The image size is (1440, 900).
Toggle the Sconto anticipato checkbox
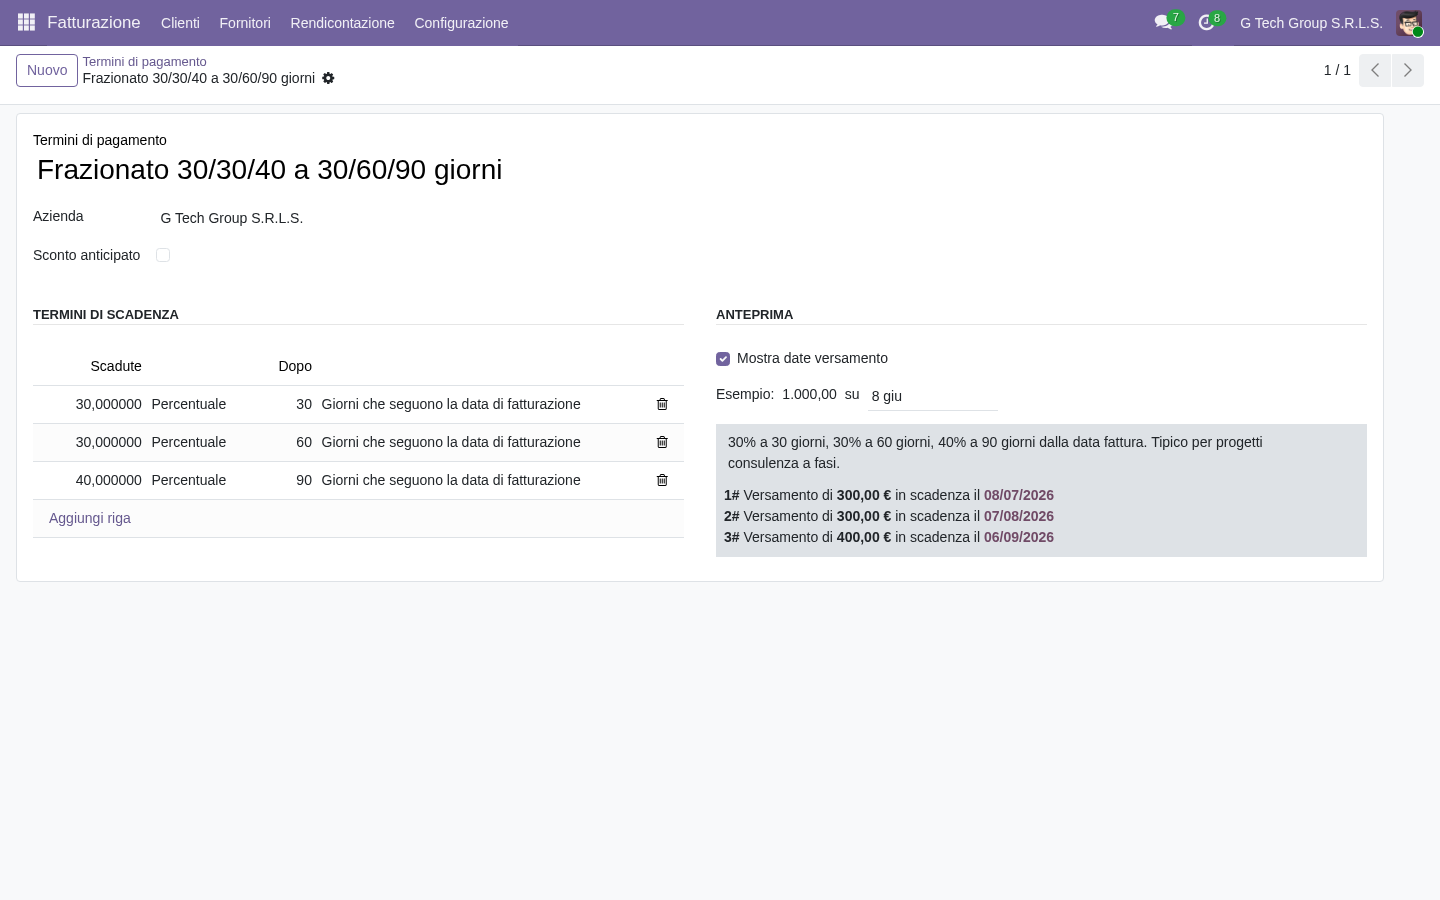[x=163, y=255]
